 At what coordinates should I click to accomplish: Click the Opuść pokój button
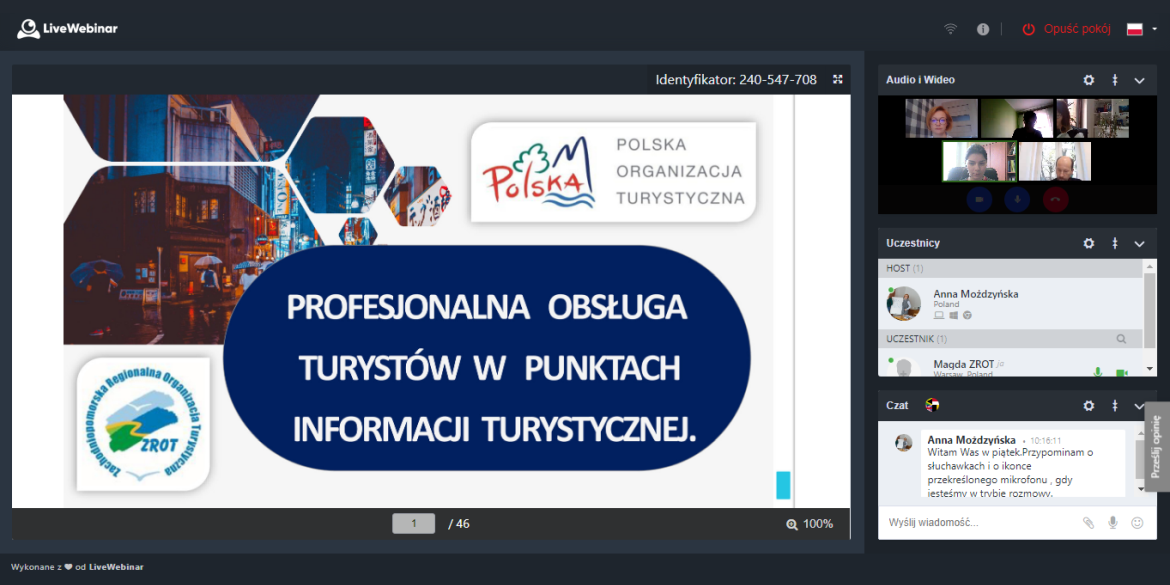(1066, 29)
